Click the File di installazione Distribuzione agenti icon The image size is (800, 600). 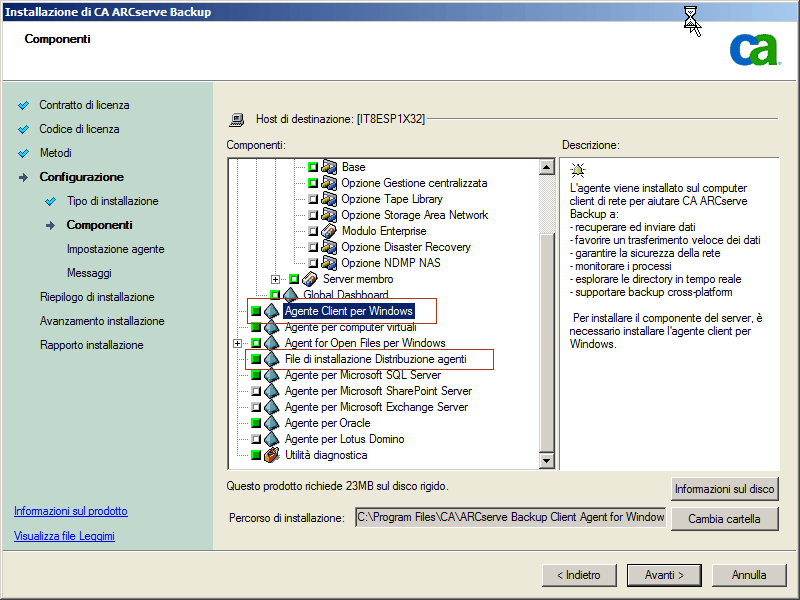[x=271, y=359]
